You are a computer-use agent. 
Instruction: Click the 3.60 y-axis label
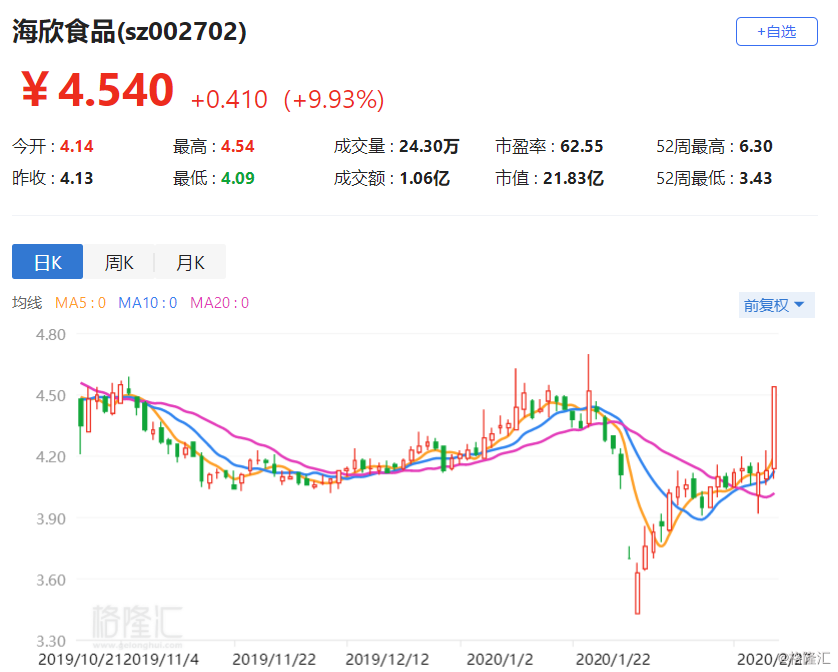click(51, 580)
